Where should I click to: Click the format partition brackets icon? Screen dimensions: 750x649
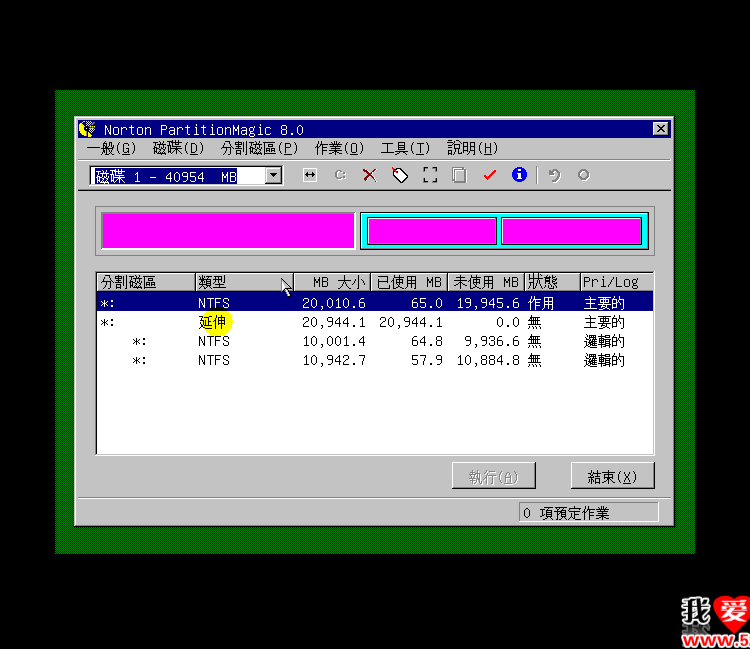(x=430, y=175)
